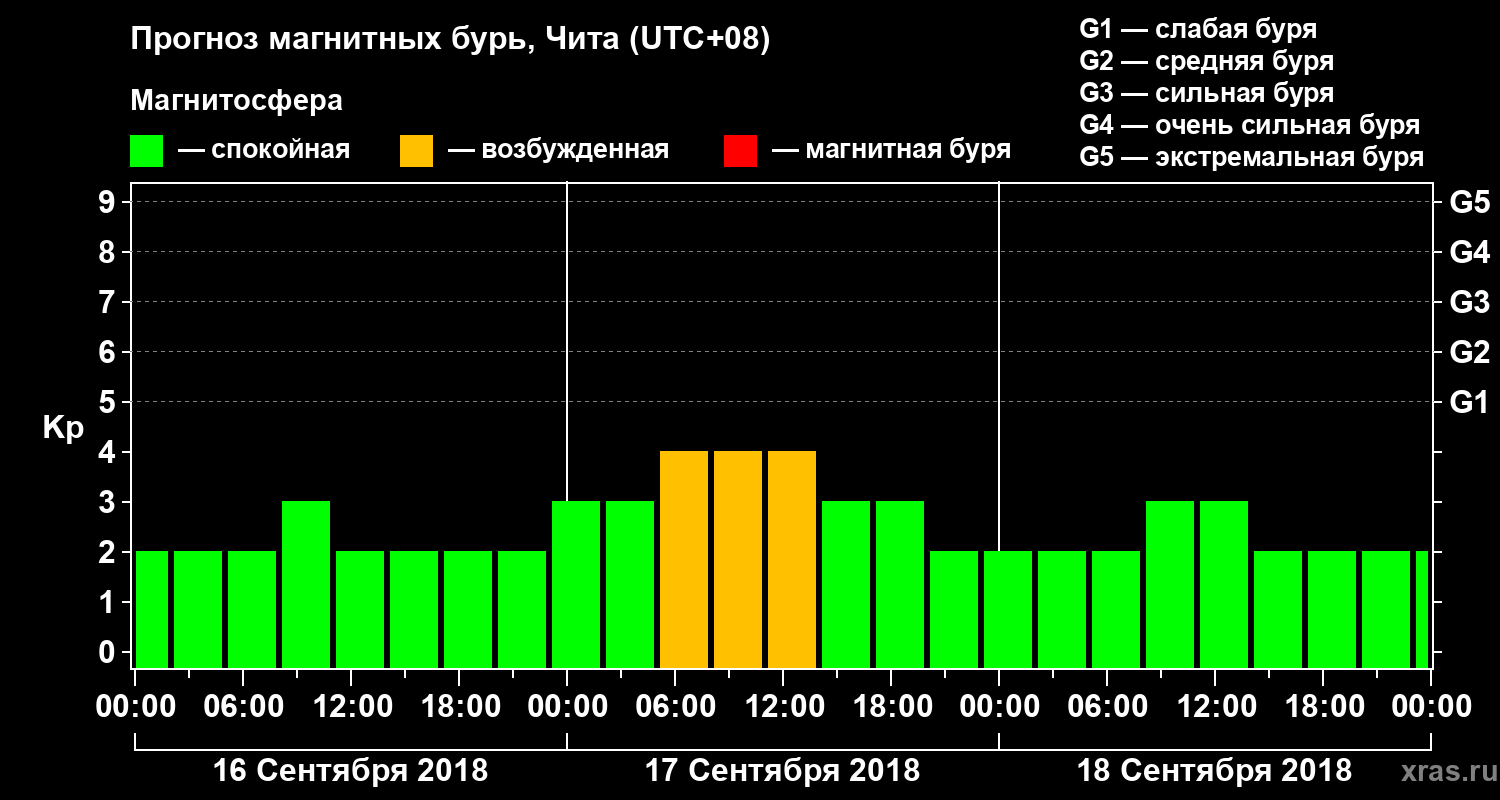Click the 12:00 time label under 17 September
The image size is (1500, 800).
pyautogui.click(x=783, y=706)
